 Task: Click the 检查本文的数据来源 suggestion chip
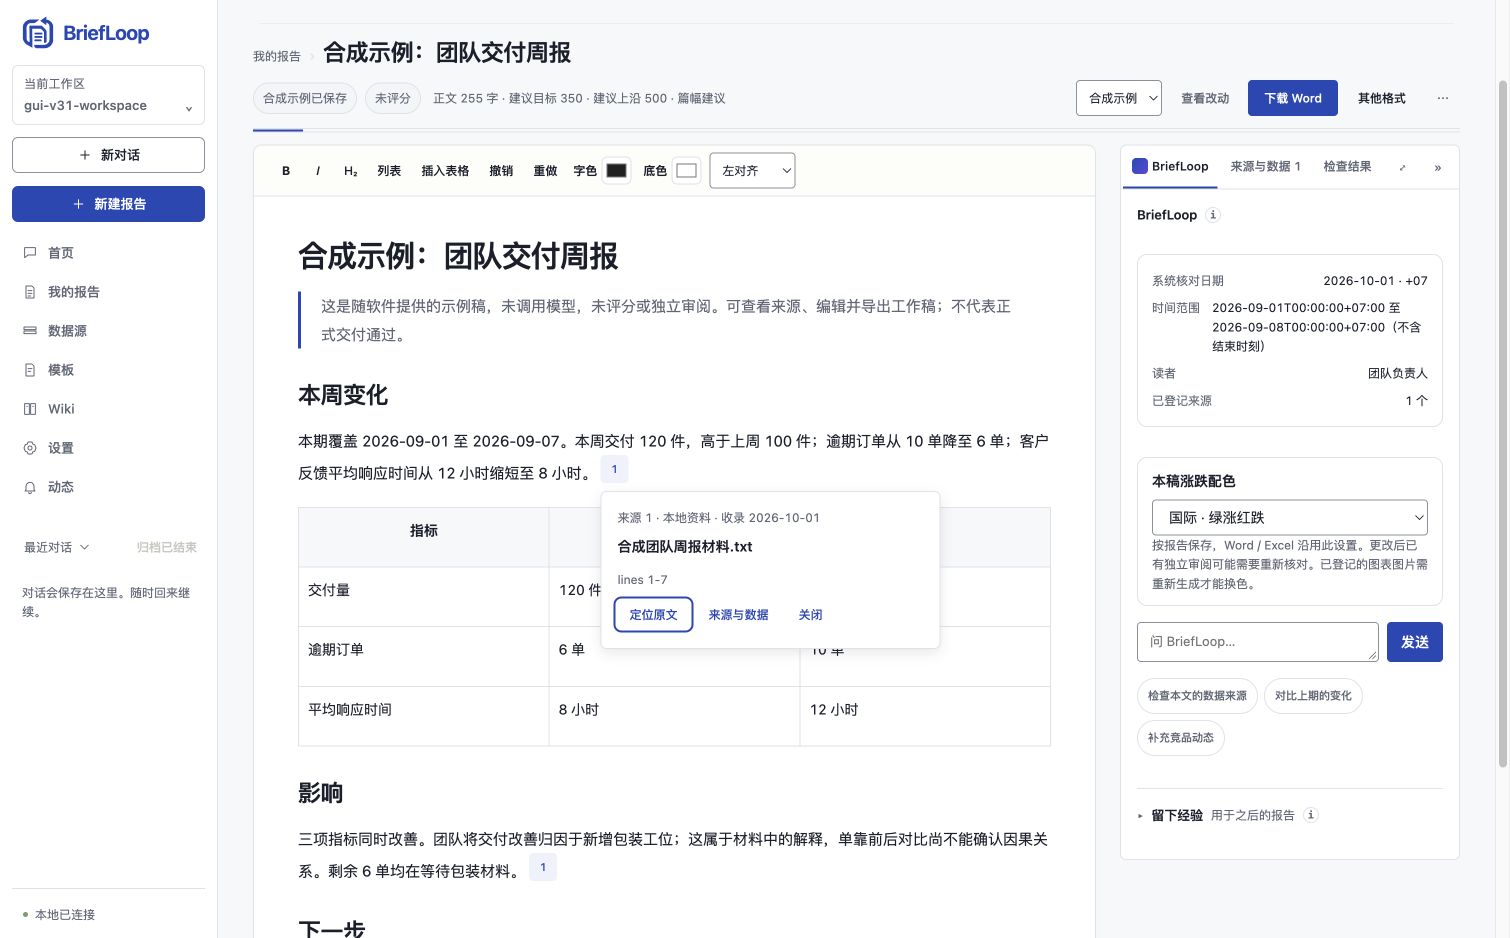1197,696
